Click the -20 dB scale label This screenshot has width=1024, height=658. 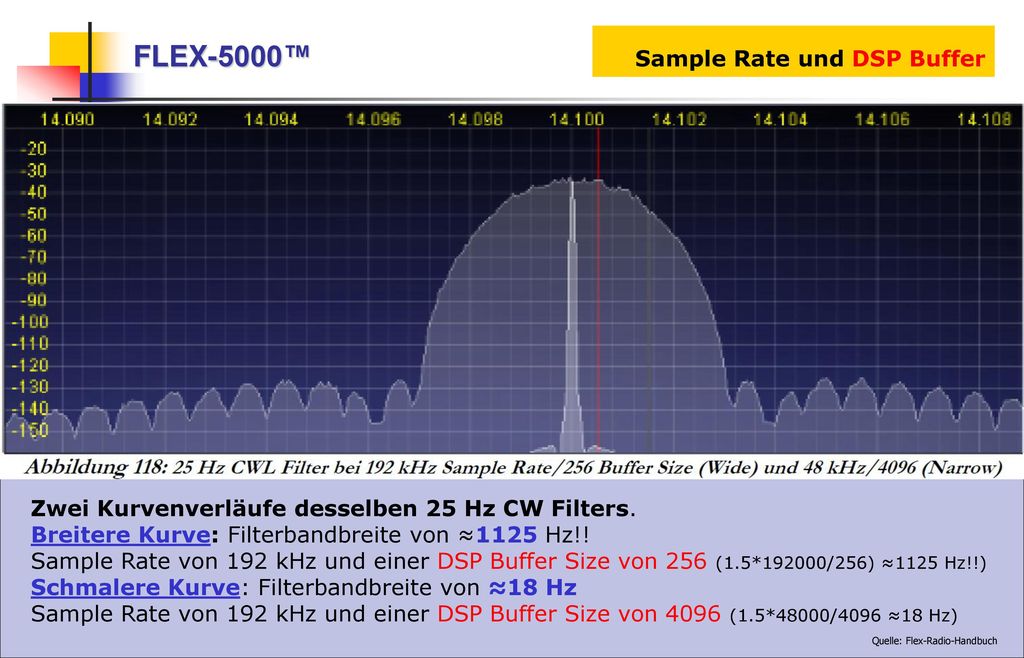(33, 149)
